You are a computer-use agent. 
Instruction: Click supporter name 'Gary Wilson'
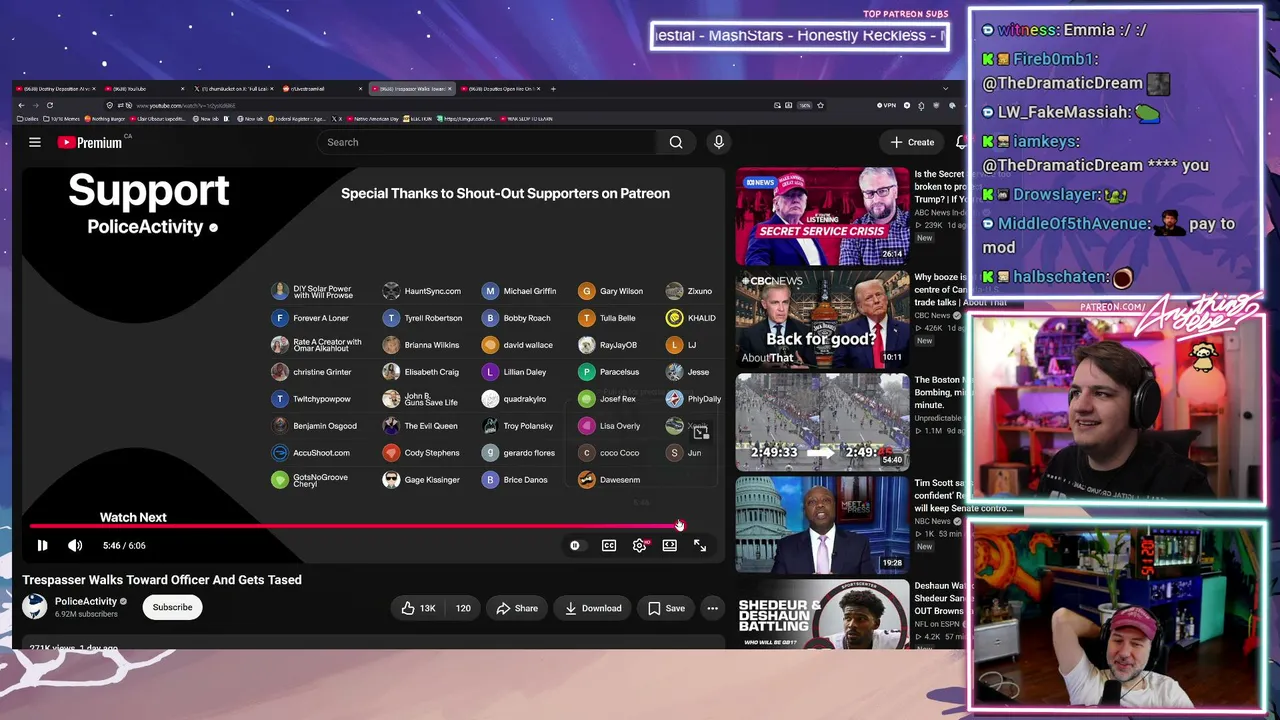(x=621, y=291)
